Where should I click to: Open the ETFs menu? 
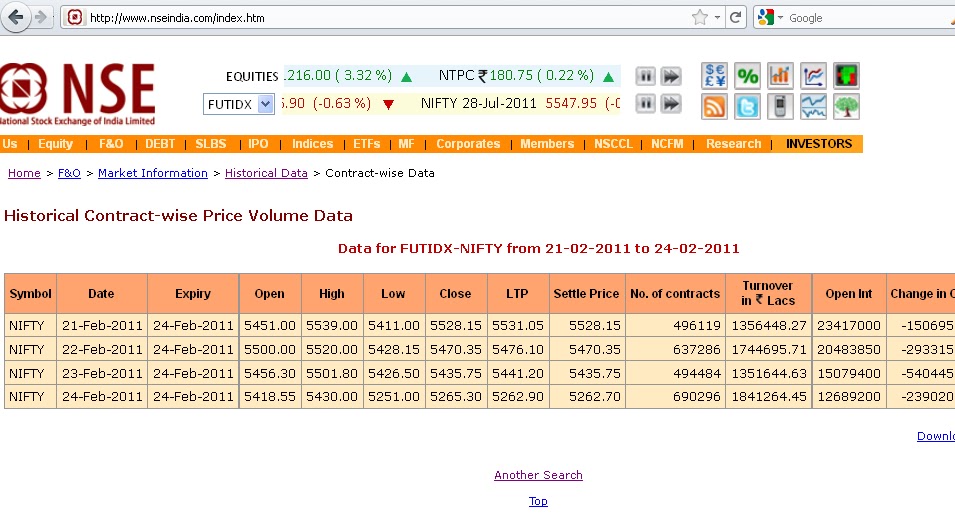(367, 144)
